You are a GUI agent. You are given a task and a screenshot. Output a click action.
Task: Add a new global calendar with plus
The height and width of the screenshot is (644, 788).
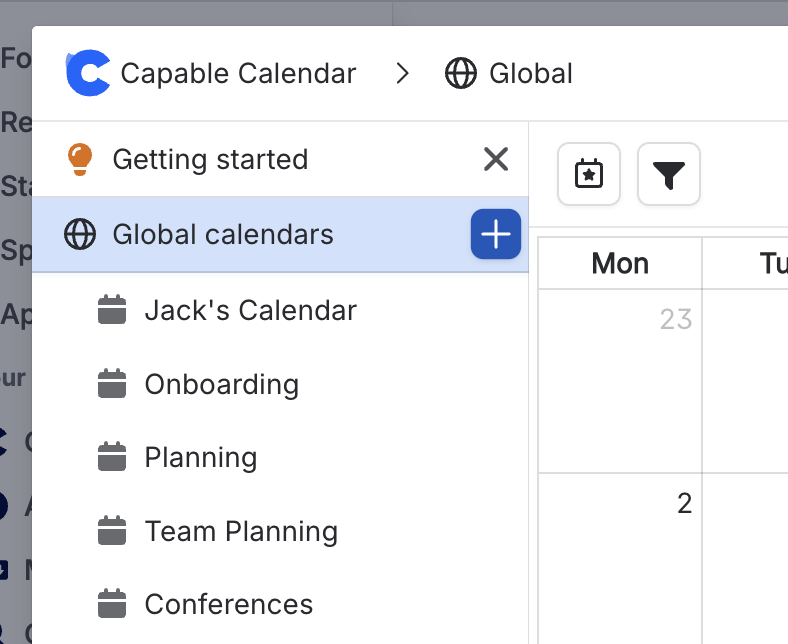pos(496,235)
